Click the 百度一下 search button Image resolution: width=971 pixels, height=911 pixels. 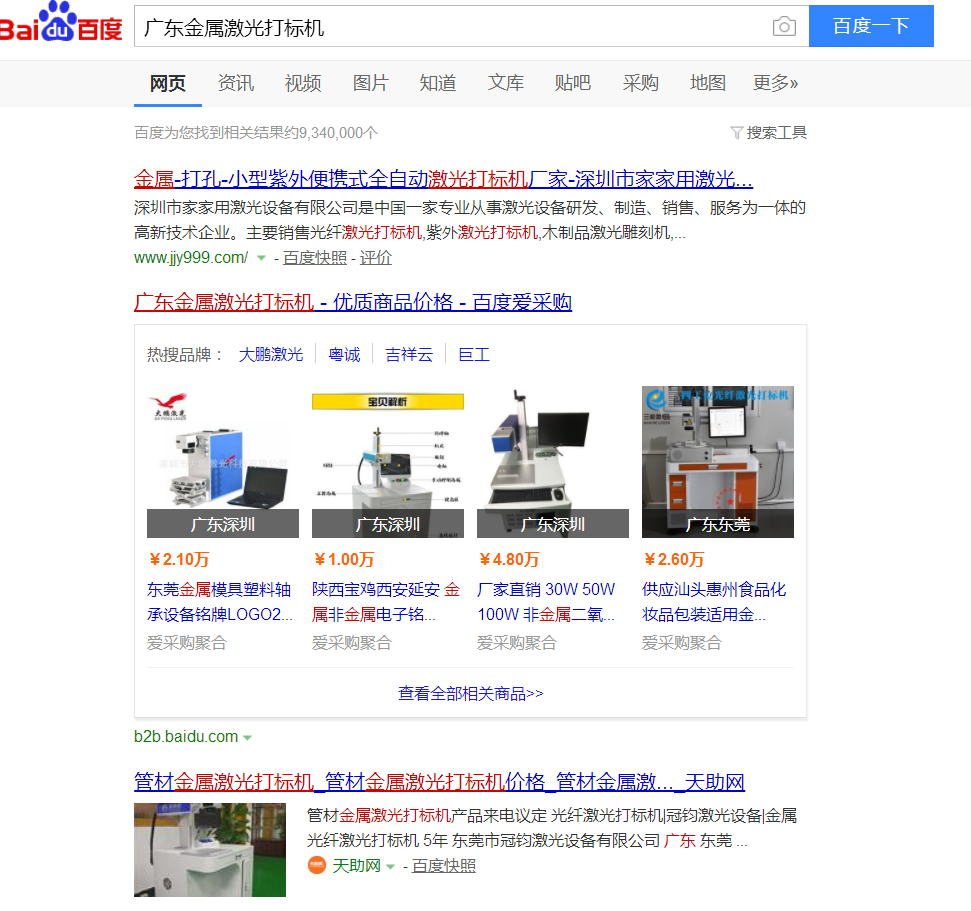871,26
